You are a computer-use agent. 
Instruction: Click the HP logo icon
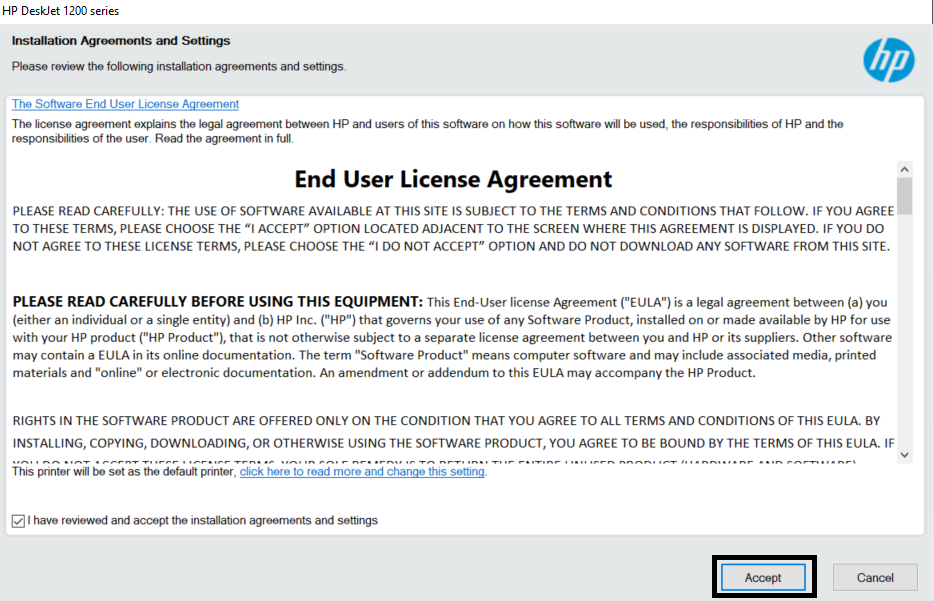click(x=889, y=60)
